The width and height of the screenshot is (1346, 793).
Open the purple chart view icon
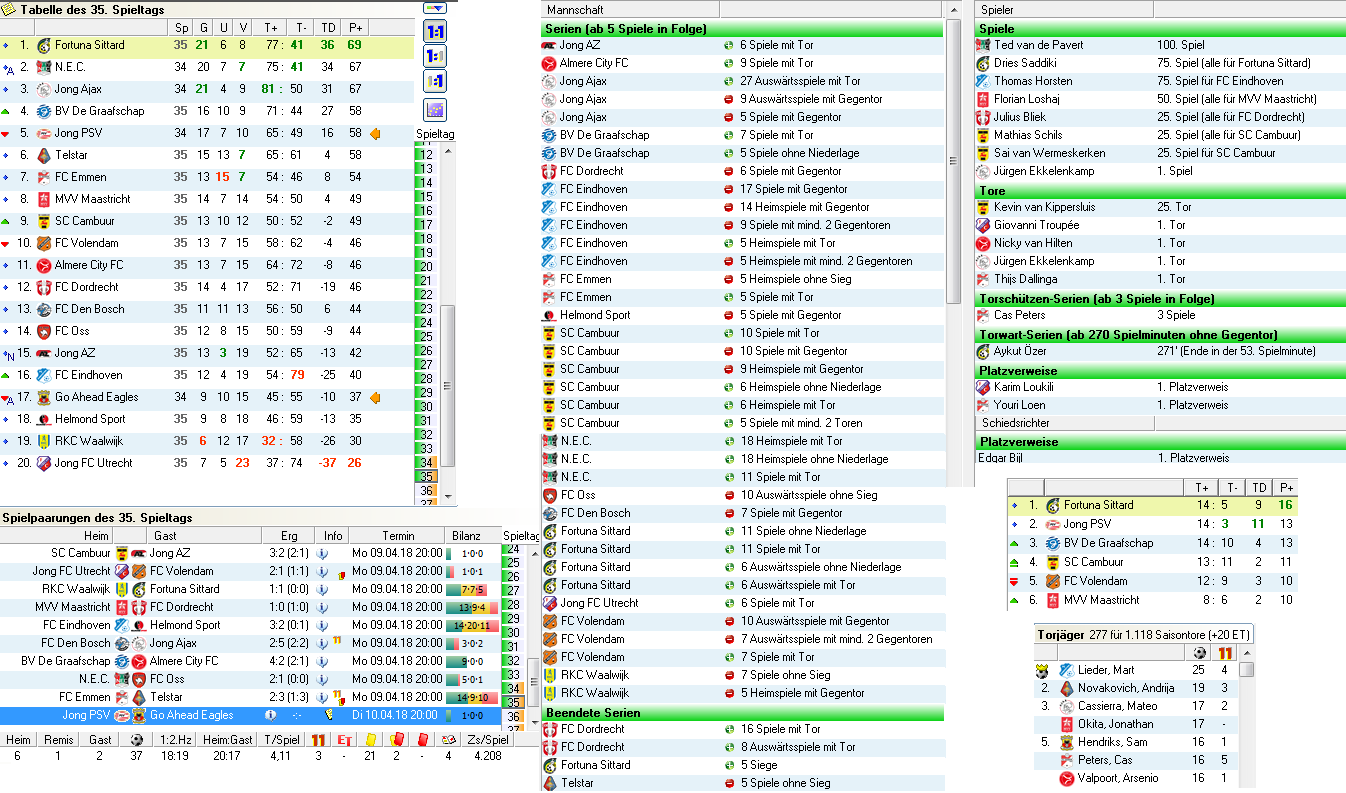pyautogui.click(x=435, y=110)
